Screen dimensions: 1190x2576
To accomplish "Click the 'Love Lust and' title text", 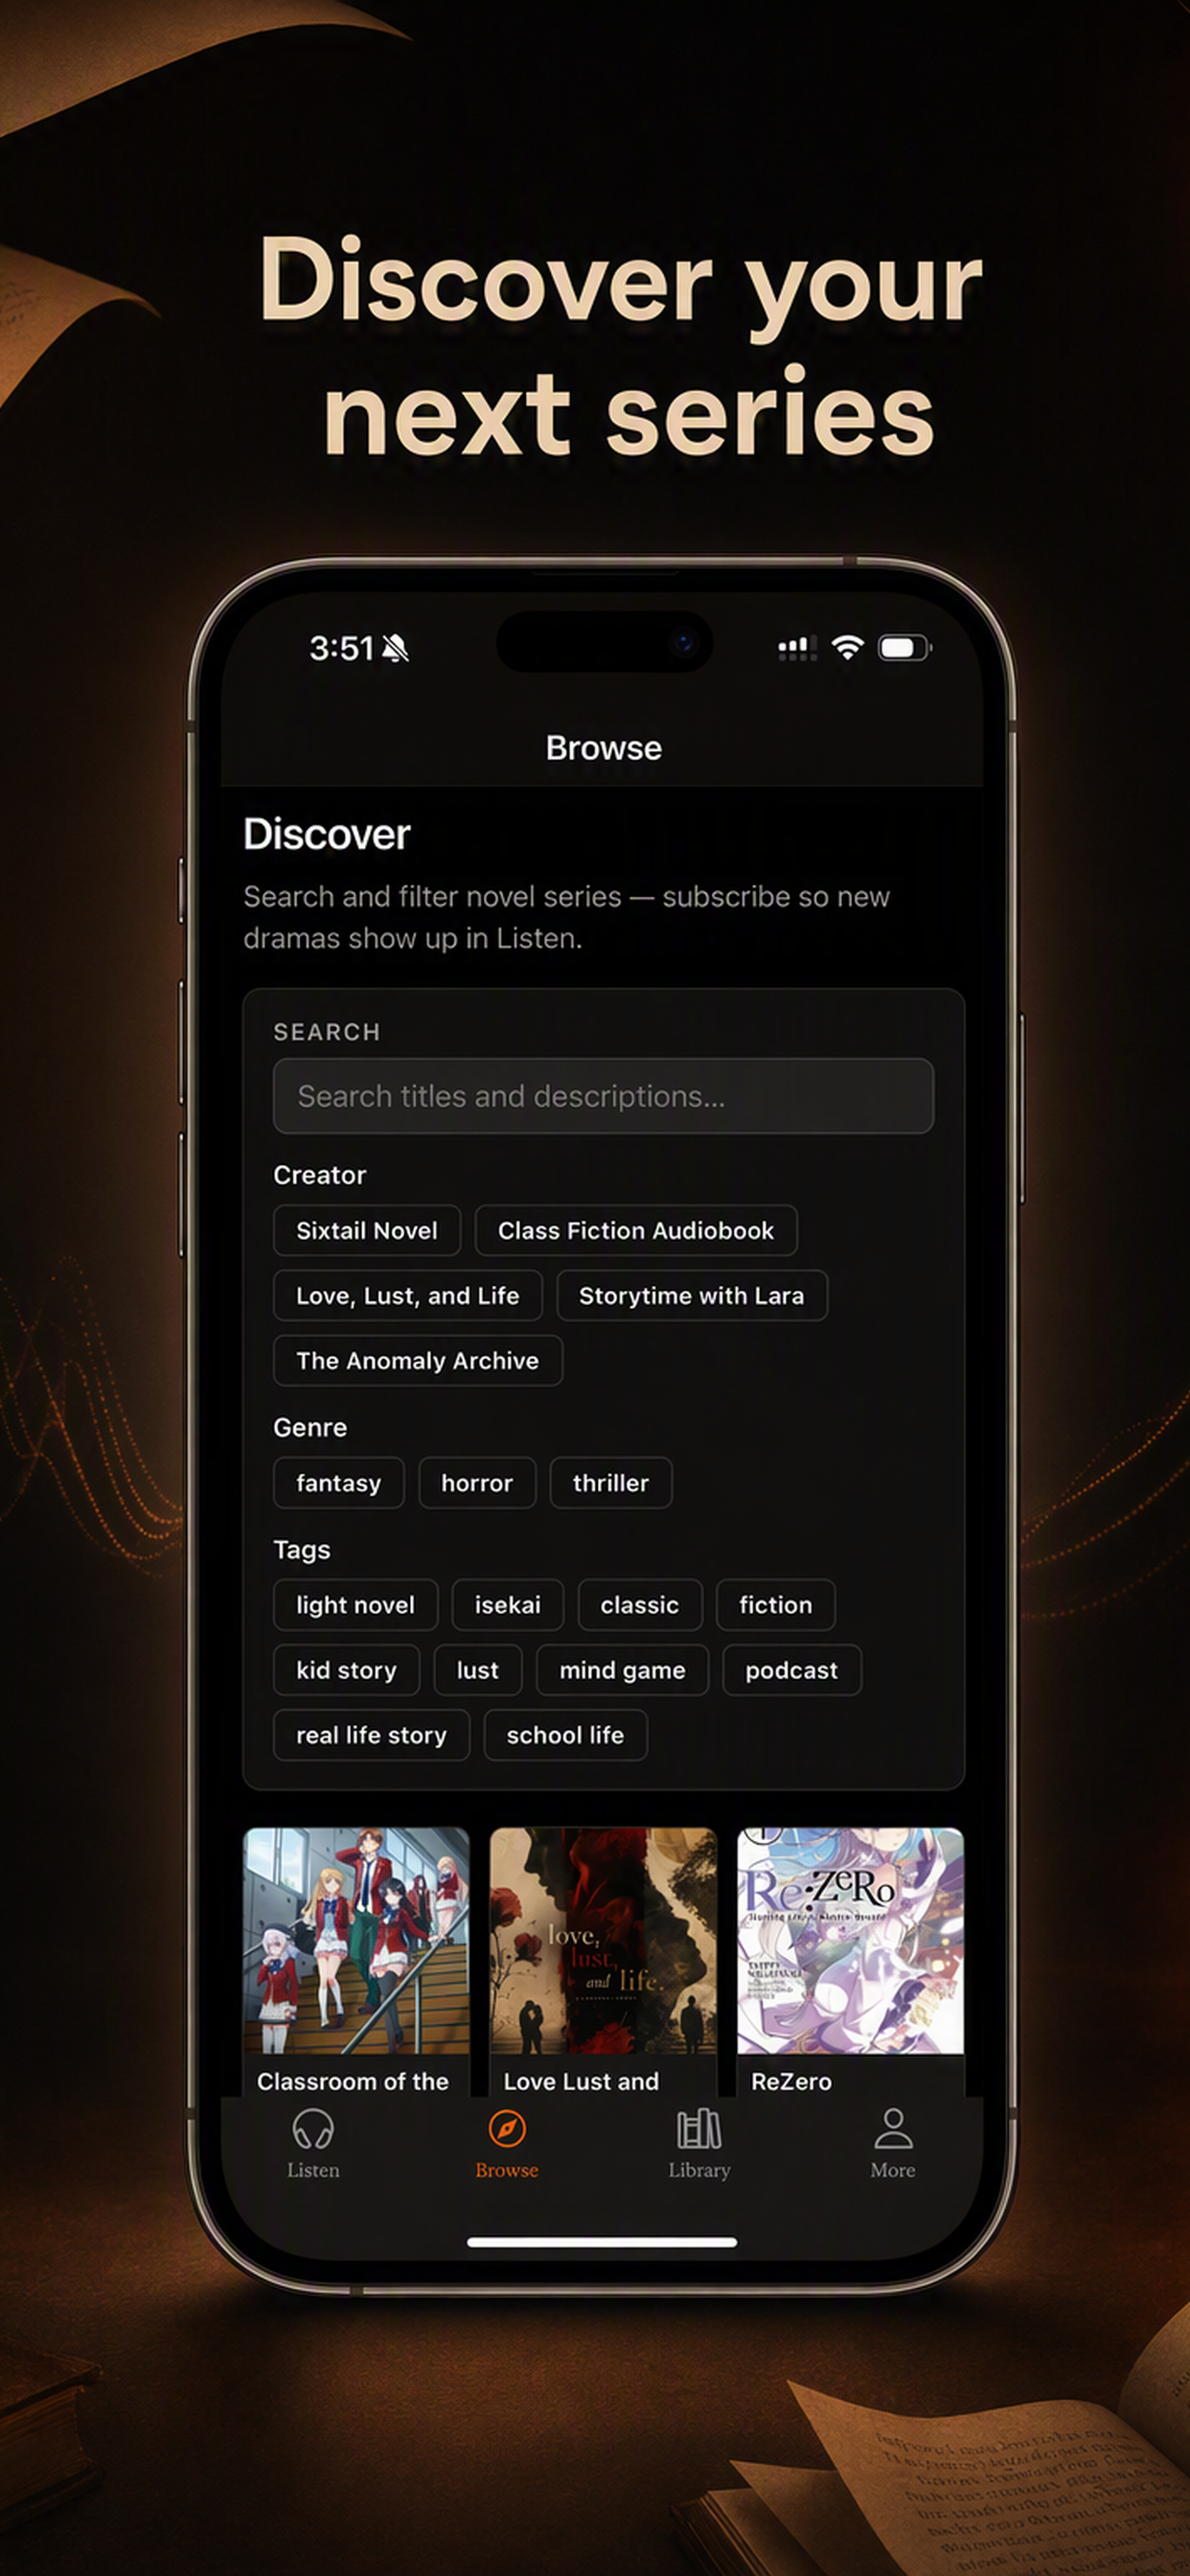I will (581, 2081).
